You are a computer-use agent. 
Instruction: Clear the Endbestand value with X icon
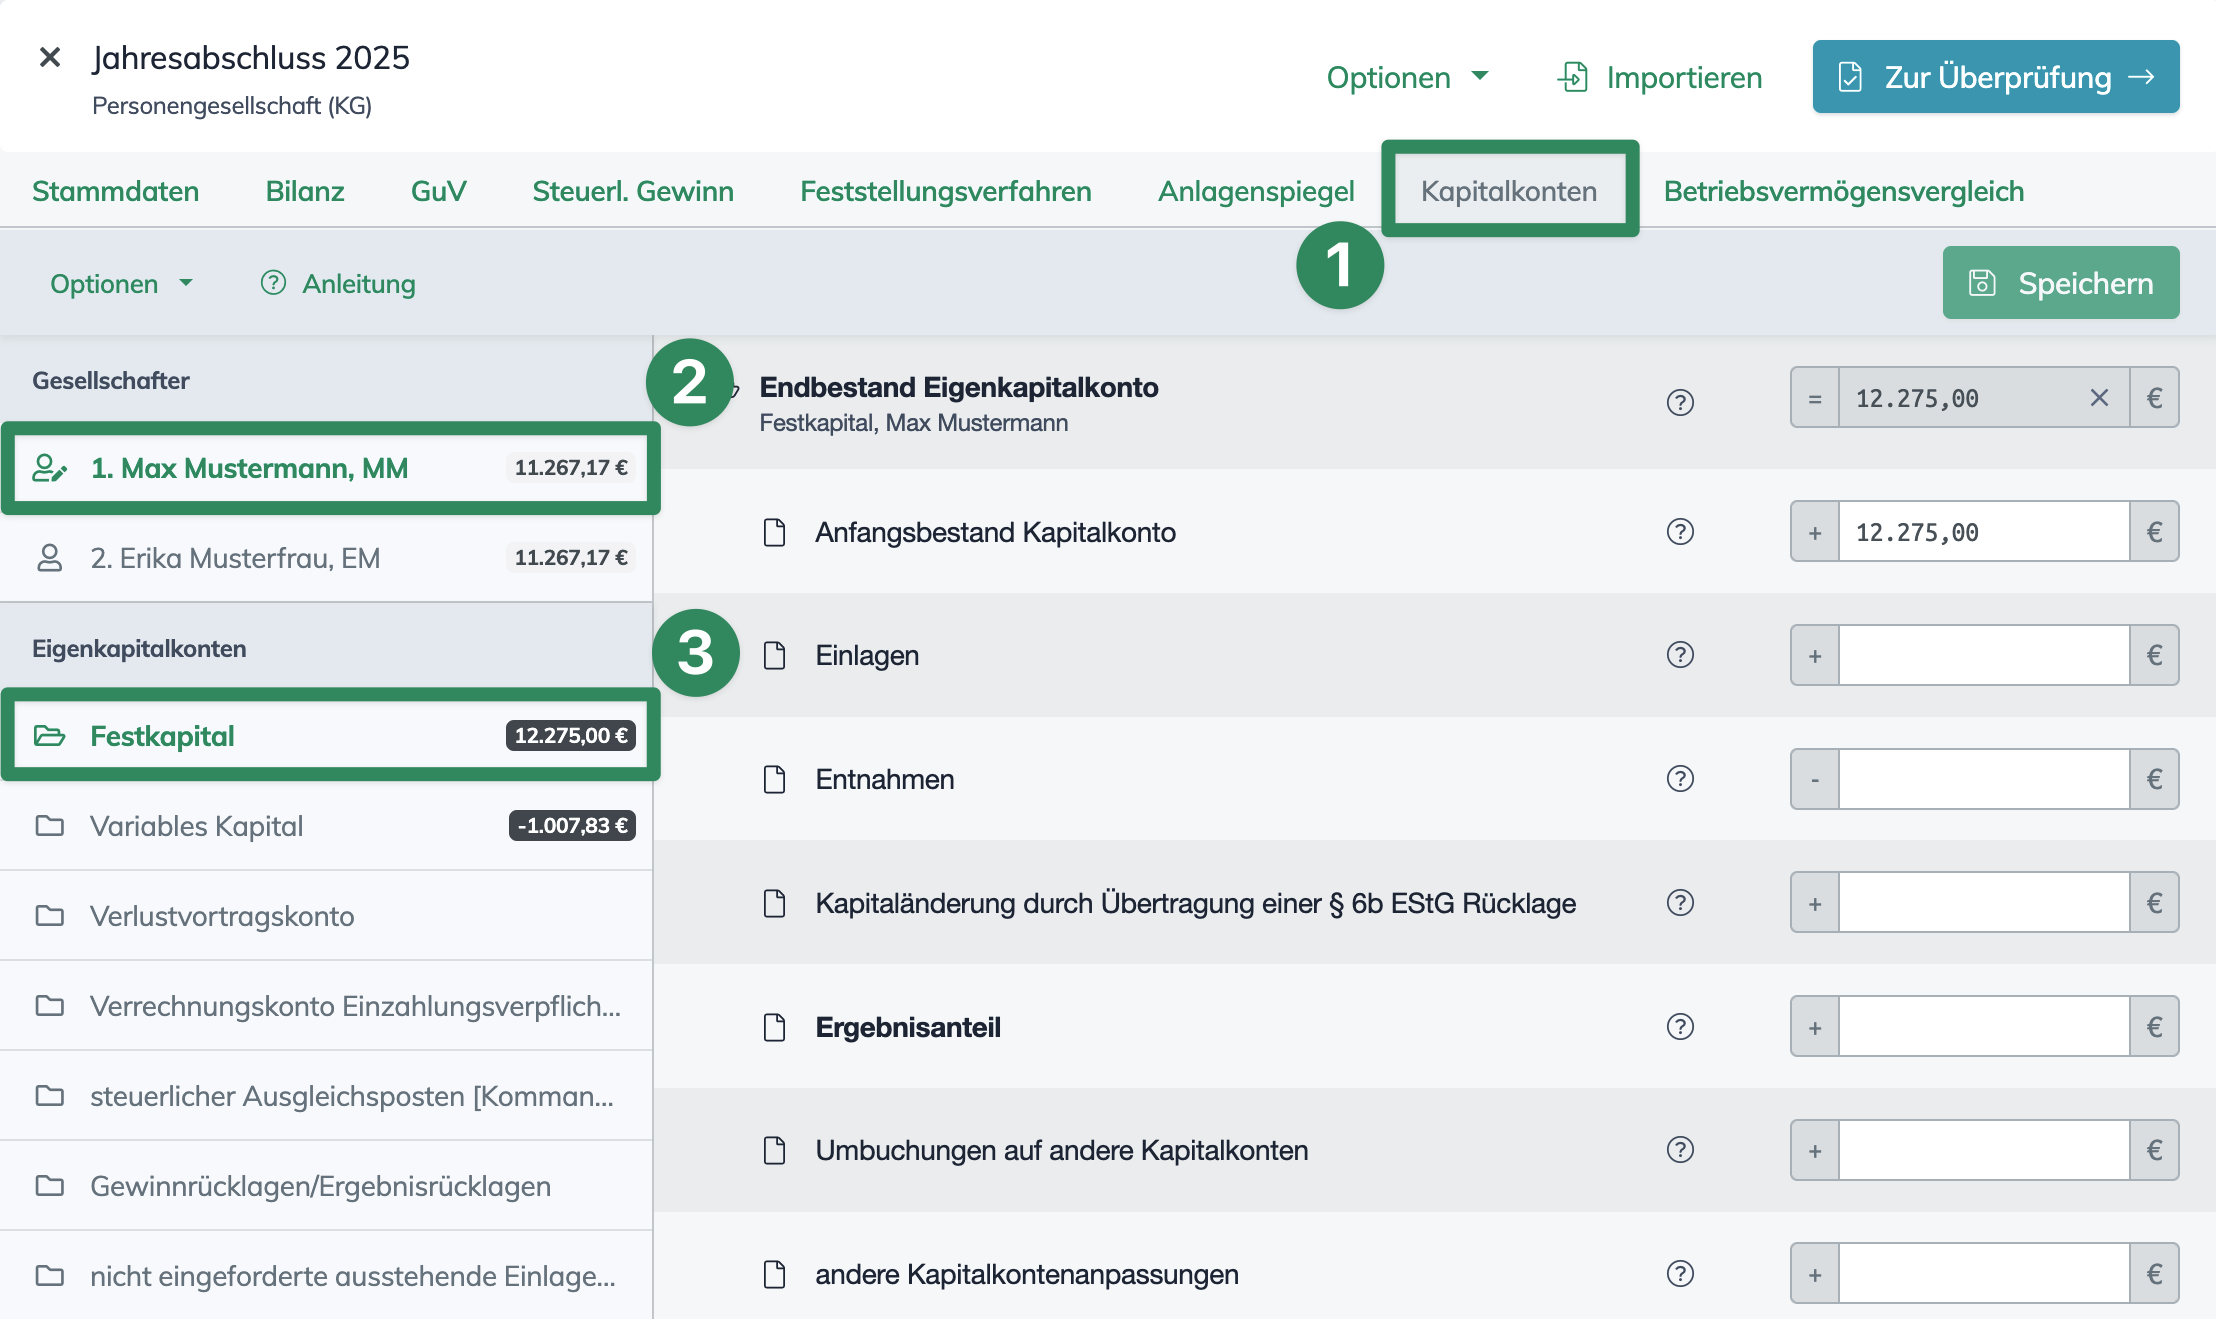pos(2099,398)
